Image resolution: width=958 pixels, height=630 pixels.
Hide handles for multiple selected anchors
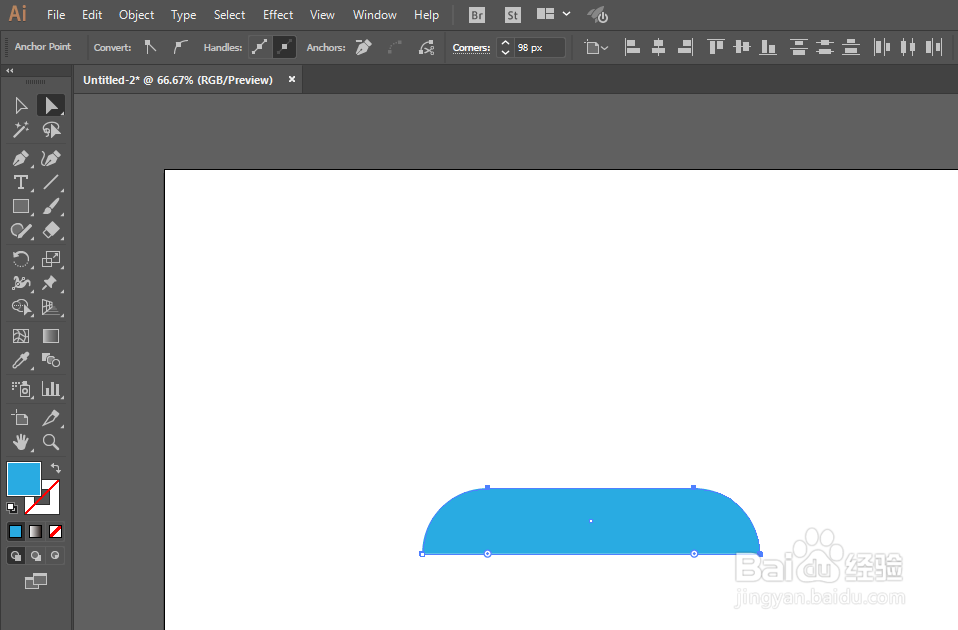coord(284,47)
